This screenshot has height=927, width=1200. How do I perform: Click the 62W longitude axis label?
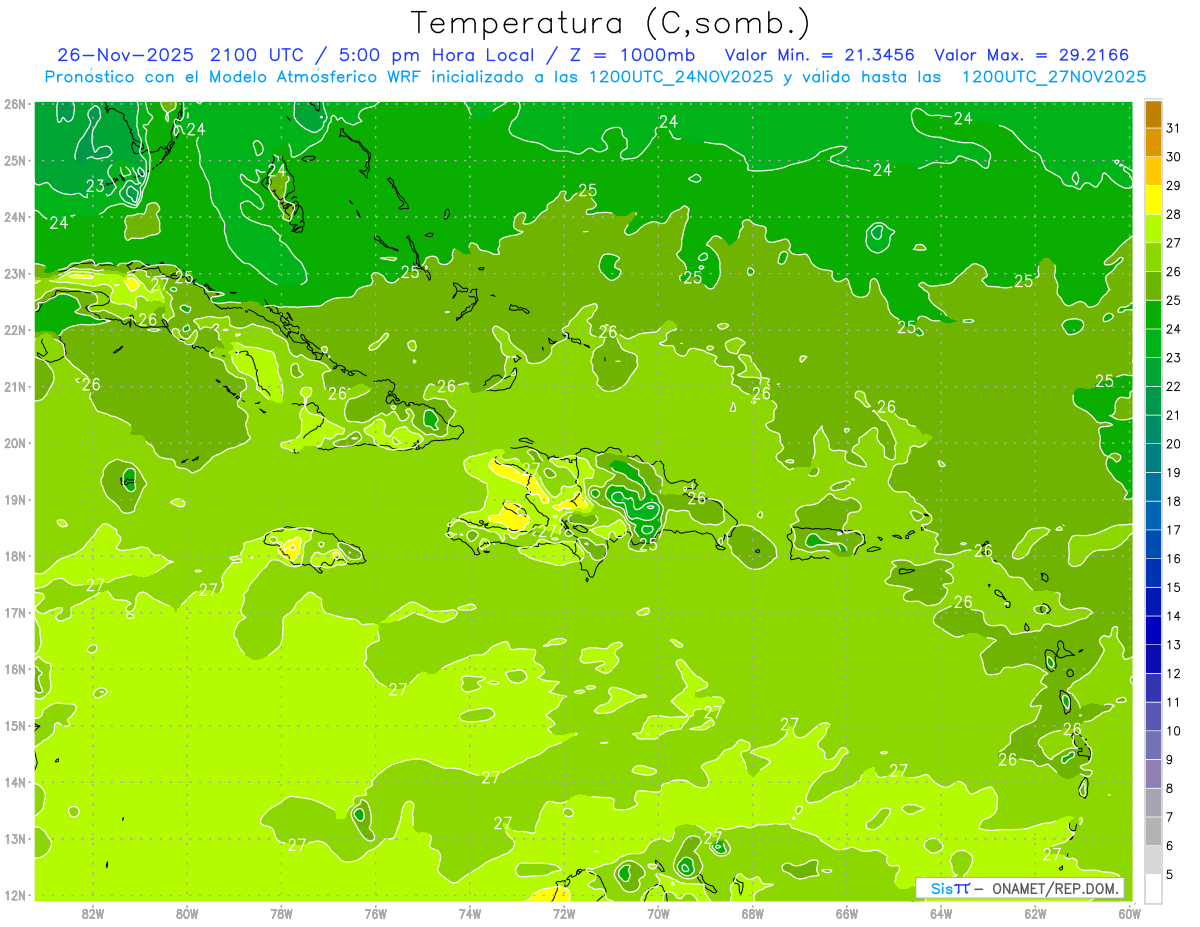click(1035, 913)
